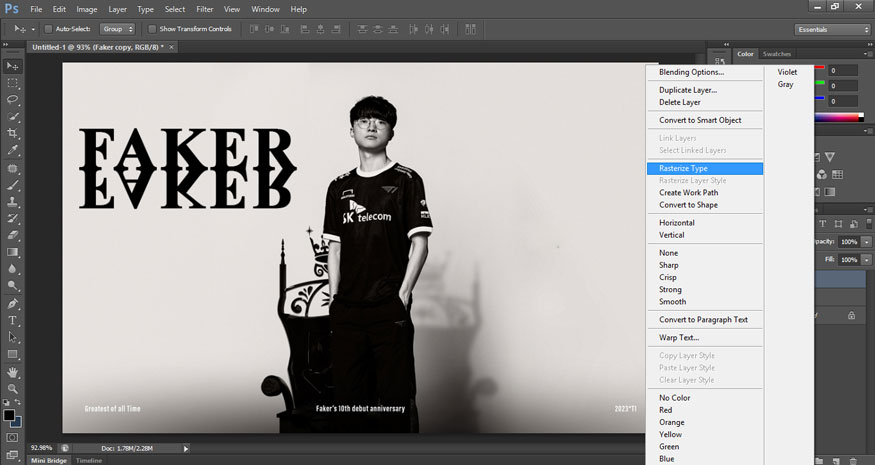Open the Essentials workspace dropdown

tap(832, 30)
